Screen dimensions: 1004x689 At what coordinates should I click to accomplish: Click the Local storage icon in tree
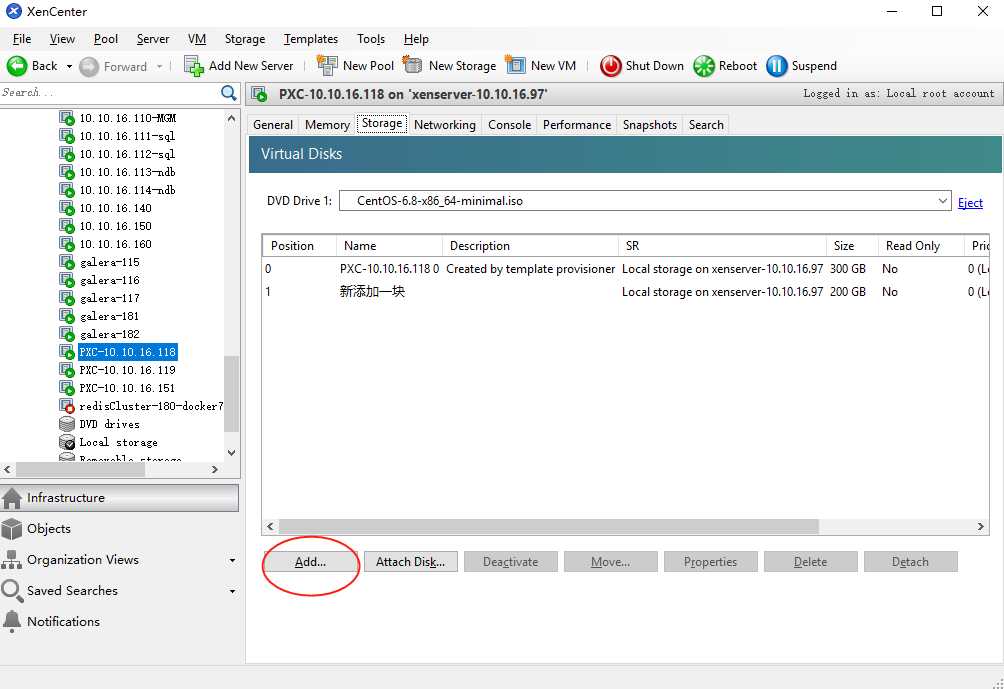67,442
